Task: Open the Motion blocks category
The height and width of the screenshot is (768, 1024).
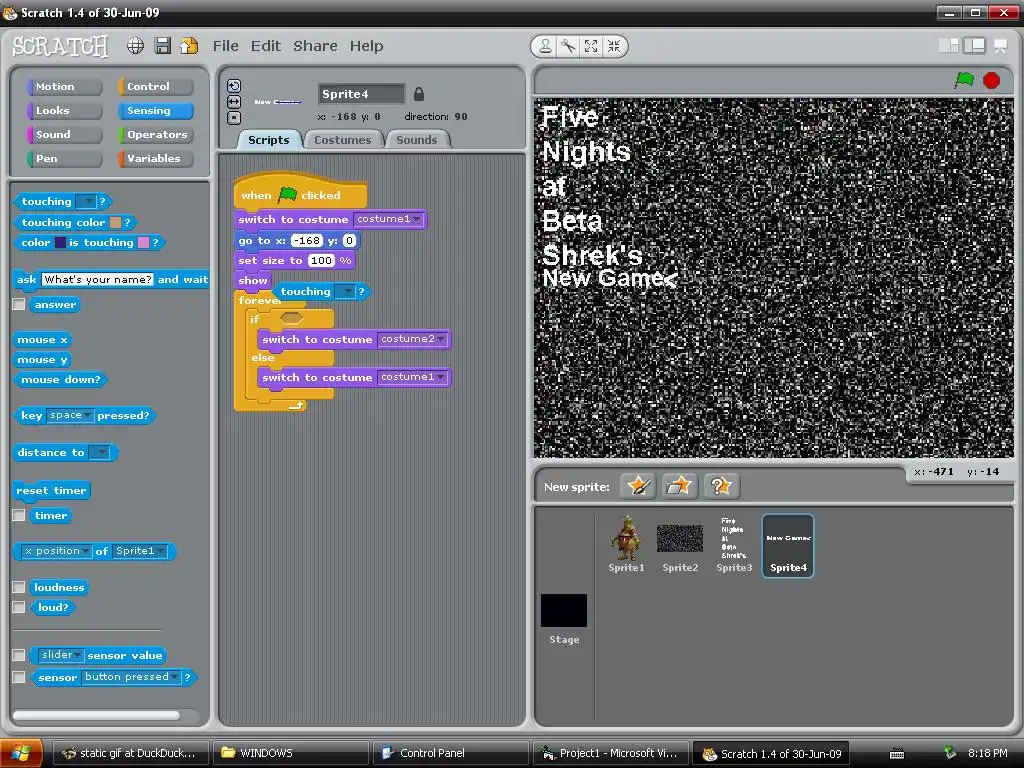Action: click(x=64, y=86)
